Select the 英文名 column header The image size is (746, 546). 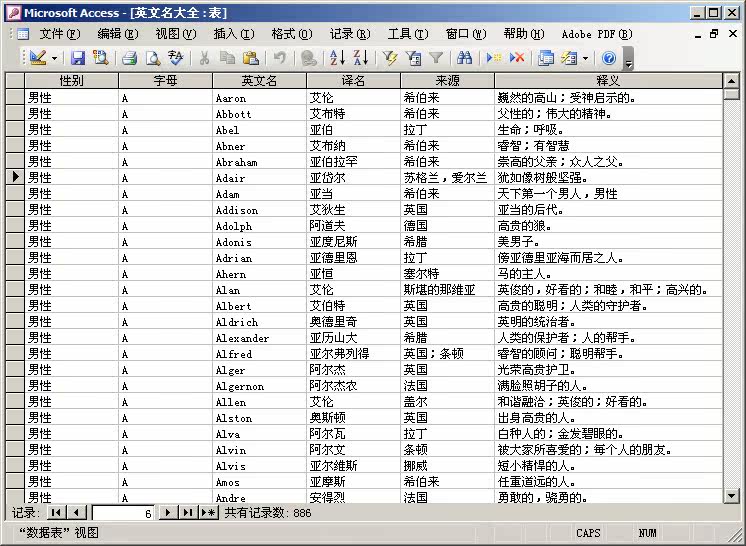click(x=259, y=80)
